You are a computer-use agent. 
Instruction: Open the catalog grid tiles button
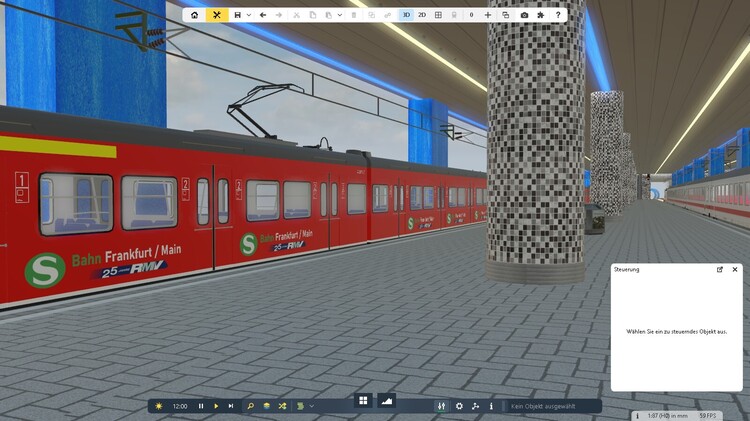[x=364, y=400]
